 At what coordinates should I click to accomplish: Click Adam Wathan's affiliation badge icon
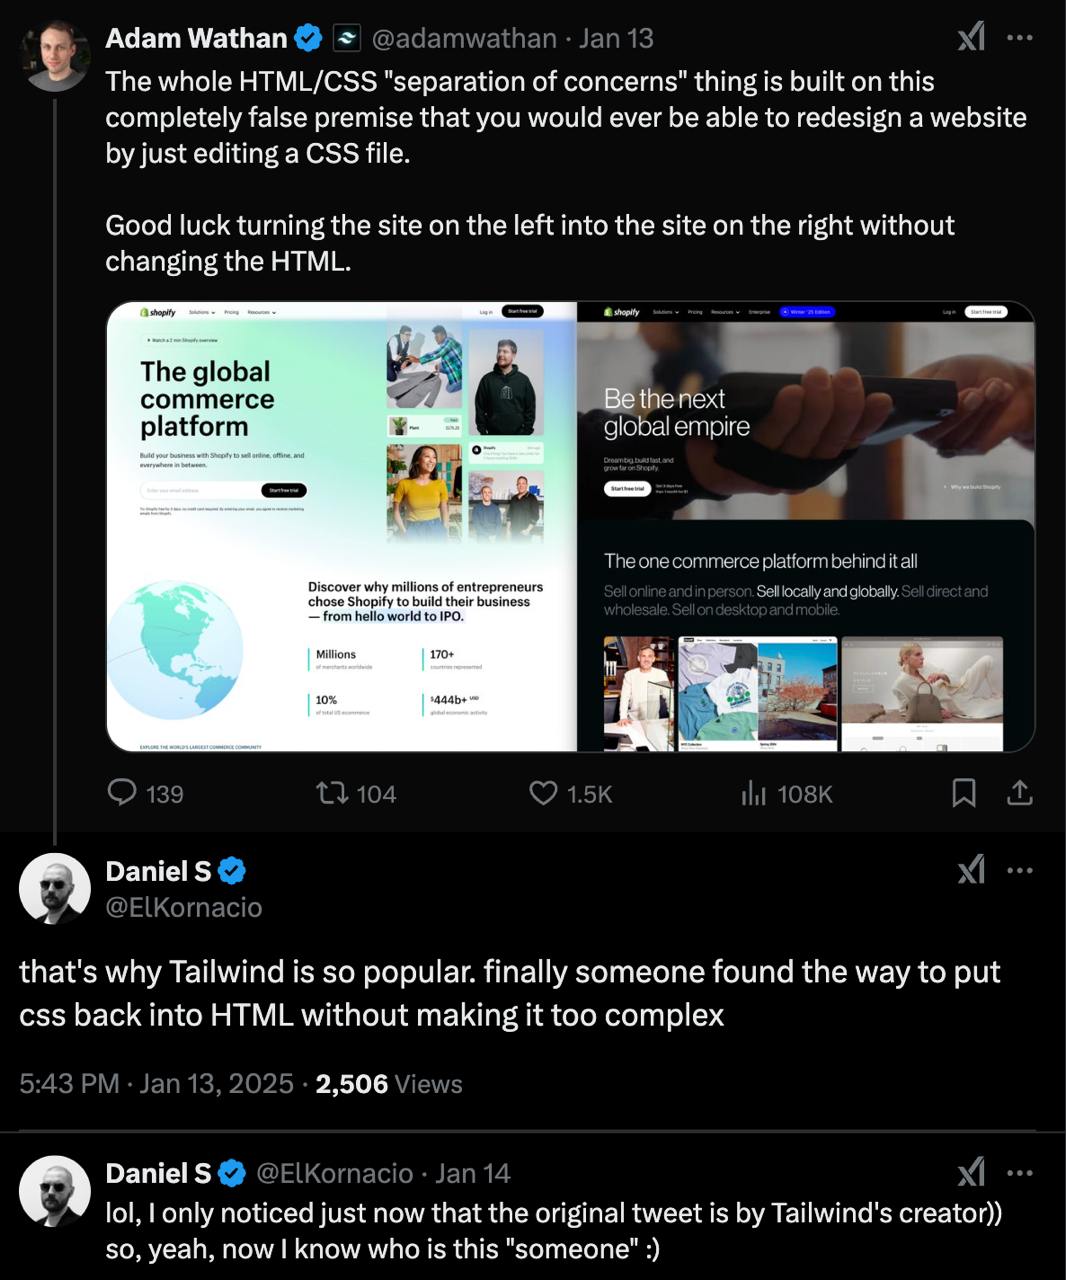click(x=346, y=38)
